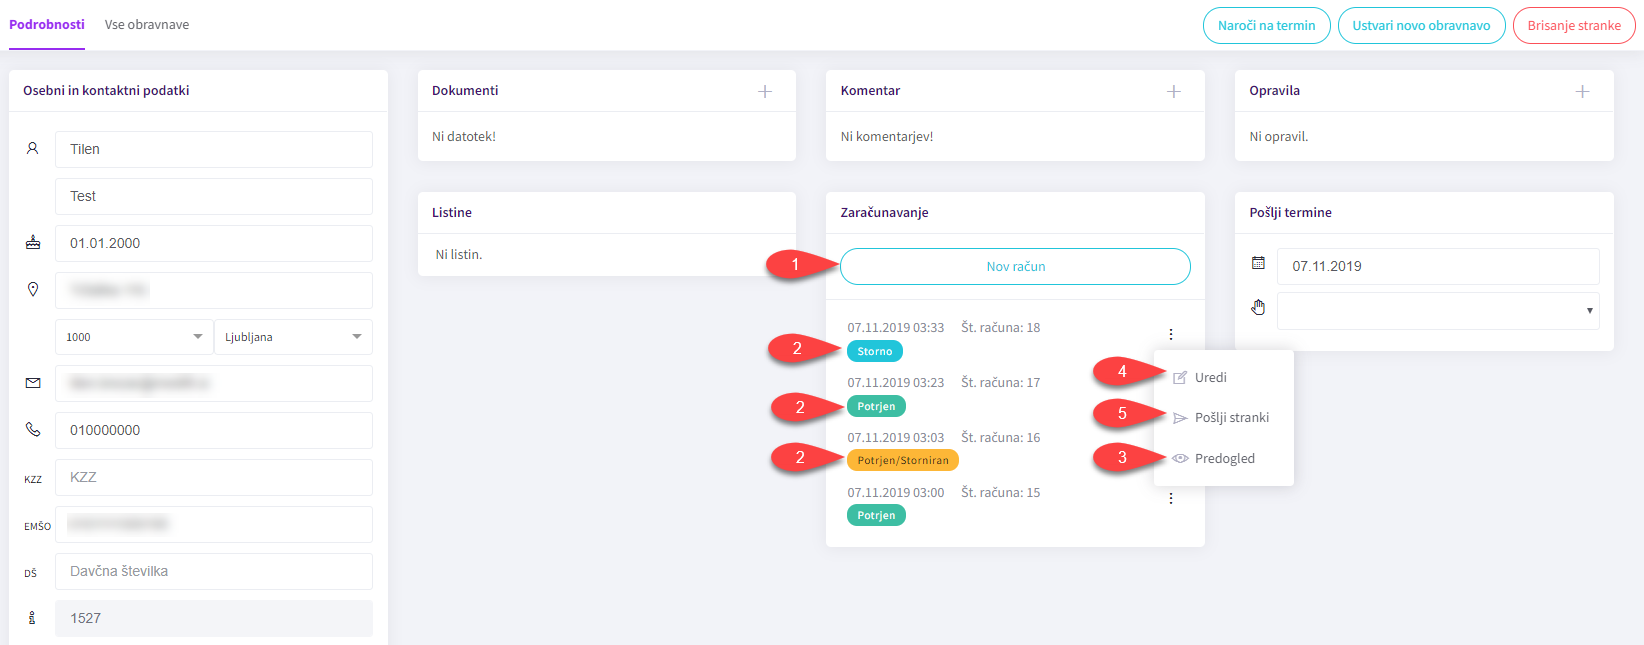
Task: Open three-dot menu for invoice 18
Action: tap(1170, 334)
